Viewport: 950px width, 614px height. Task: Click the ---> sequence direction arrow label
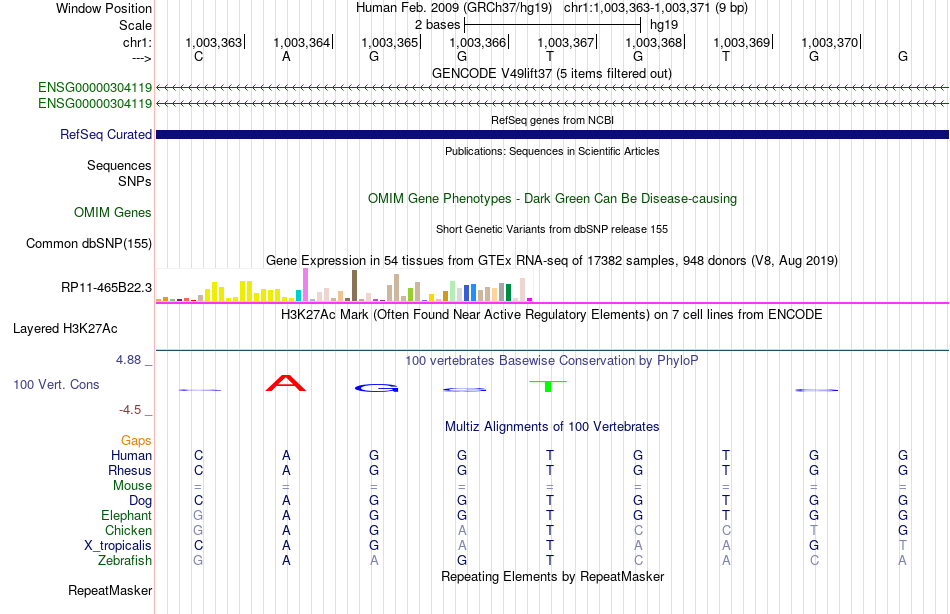(x=142, y=58)
